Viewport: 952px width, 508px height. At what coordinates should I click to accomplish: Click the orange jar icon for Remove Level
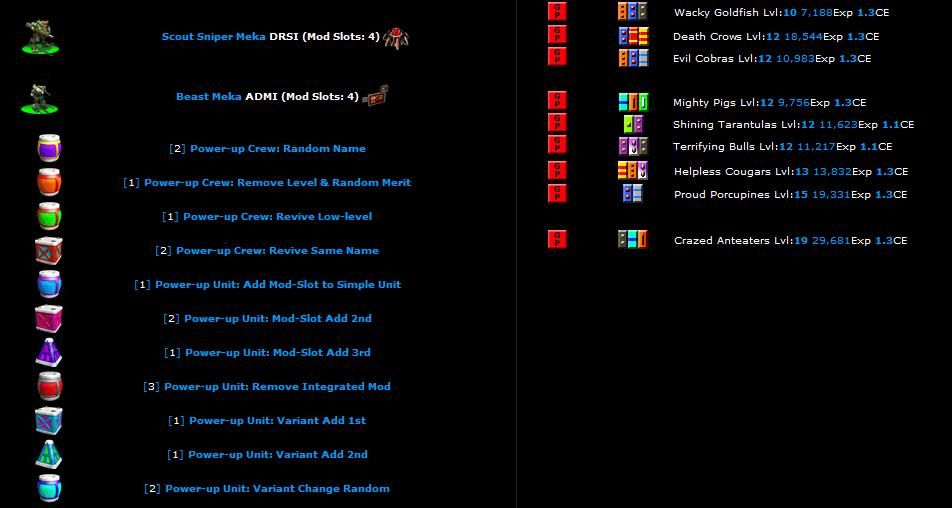click(x=49, y=182)
